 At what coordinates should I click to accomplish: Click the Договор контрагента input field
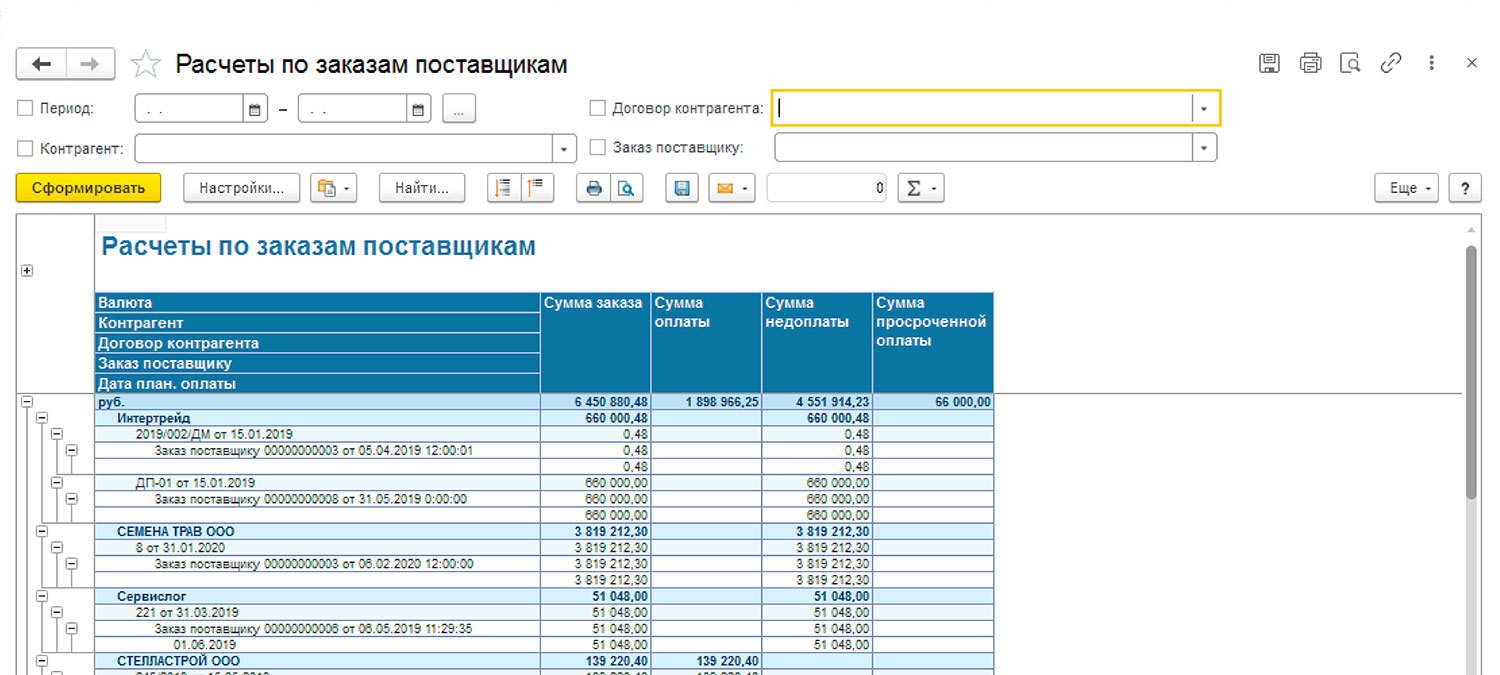[982, 108]
